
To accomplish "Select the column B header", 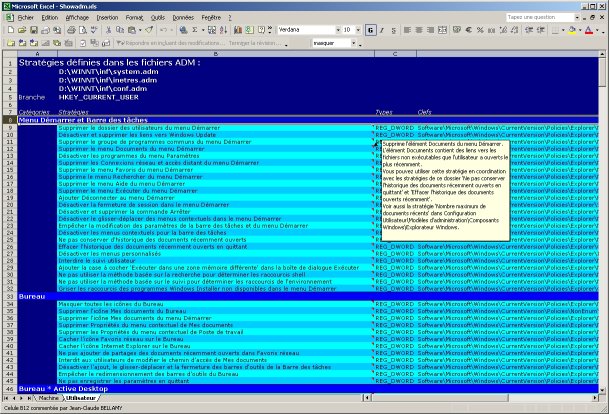I will [216, 54].
